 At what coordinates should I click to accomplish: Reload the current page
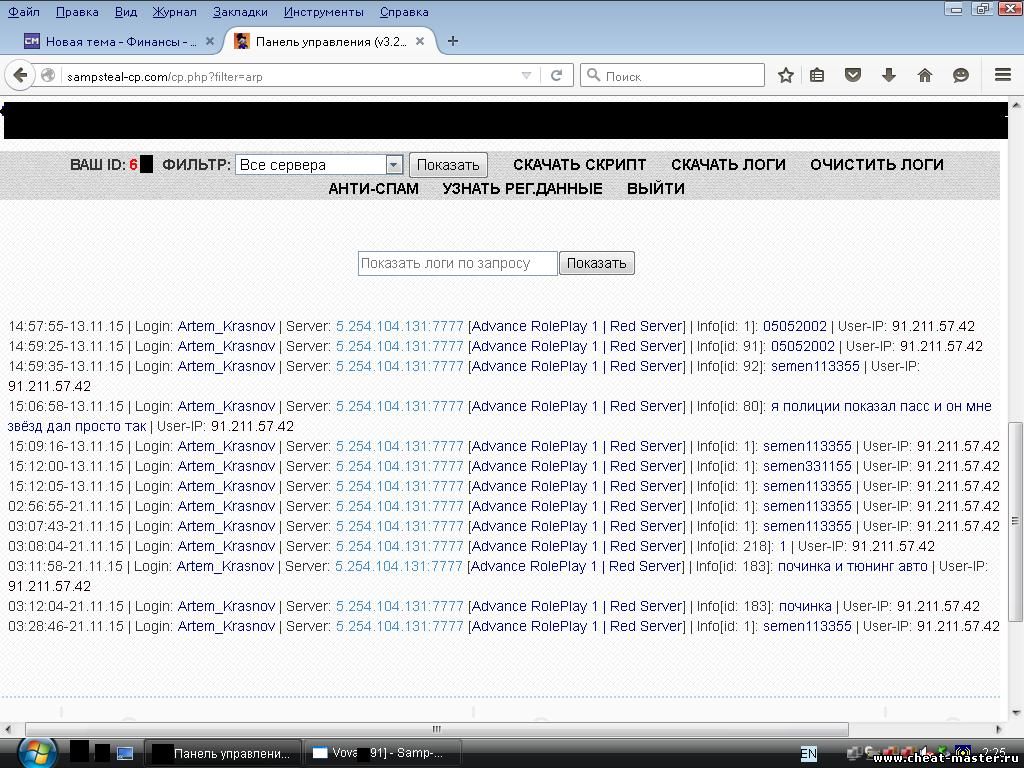[557, 75]
